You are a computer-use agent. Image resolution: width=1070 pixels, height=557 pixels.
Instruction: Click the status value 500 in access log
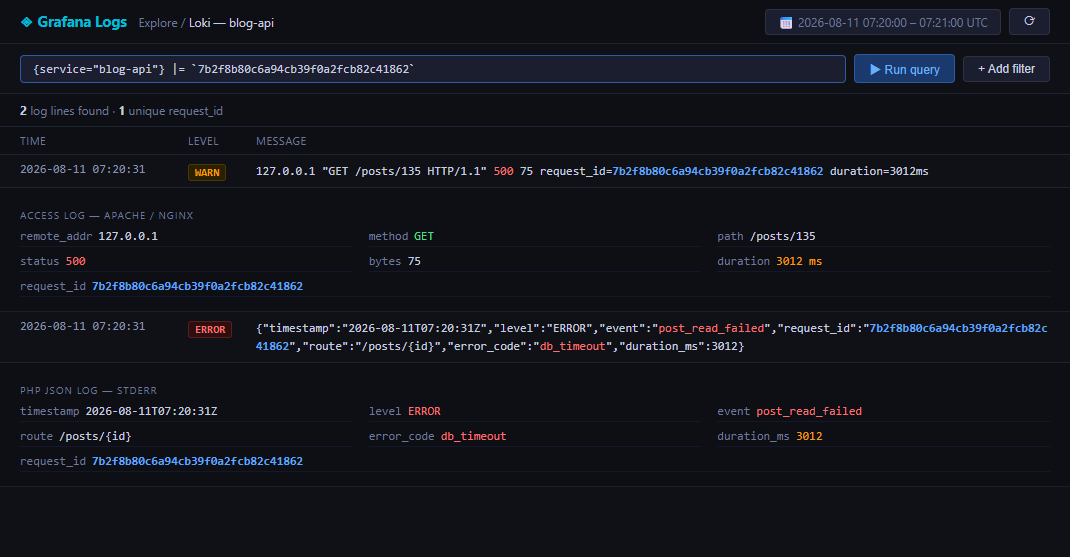(76, 261)
